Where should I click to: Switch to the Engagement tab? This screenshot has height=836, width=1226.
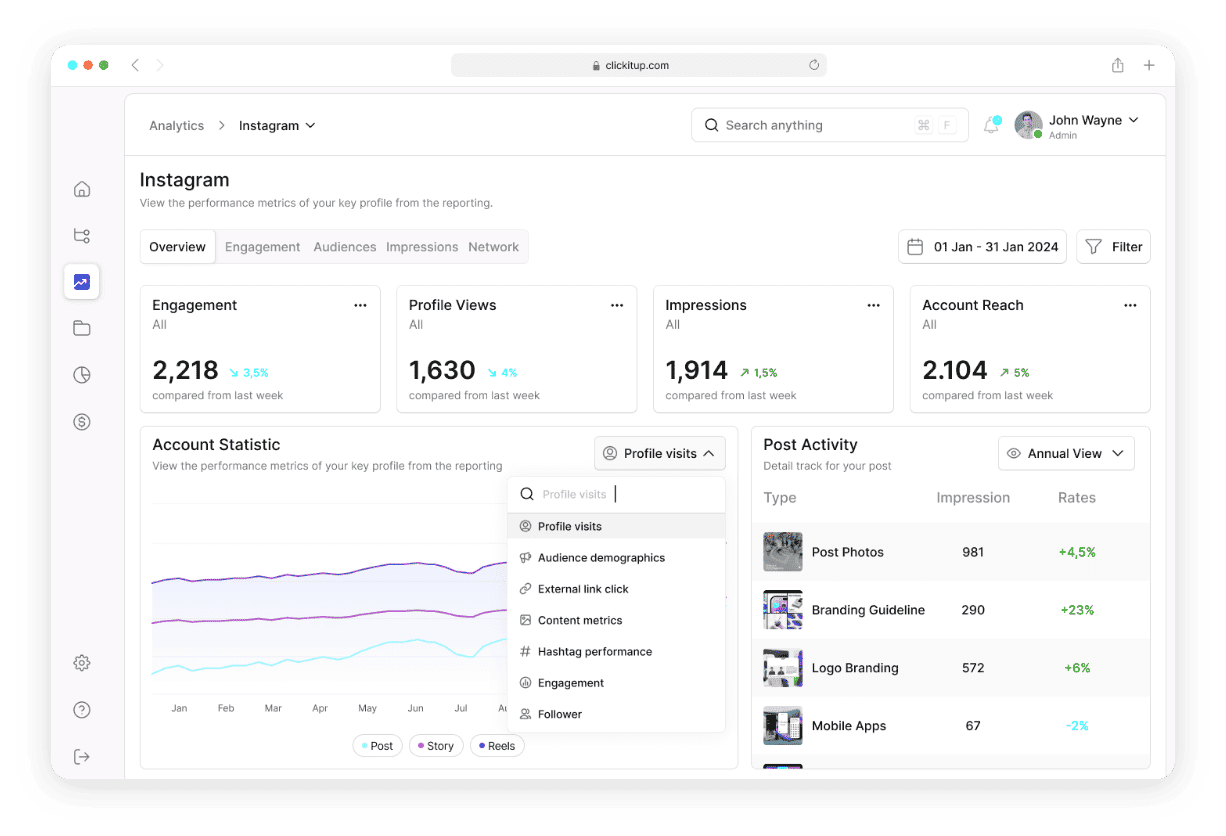[x=262, y=247]
